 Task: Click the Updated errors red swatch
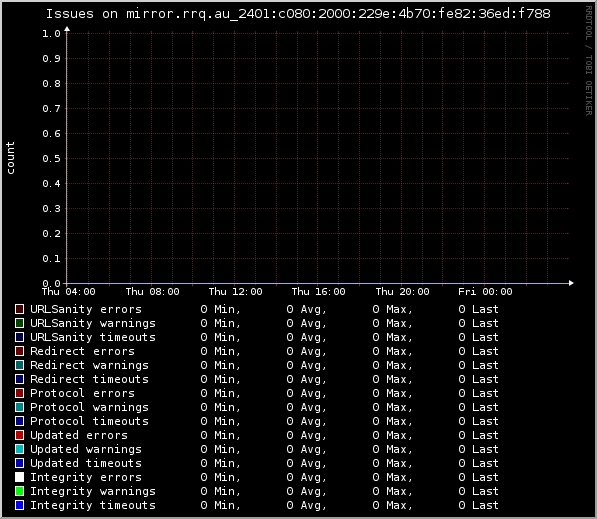[x=19, y=435]
